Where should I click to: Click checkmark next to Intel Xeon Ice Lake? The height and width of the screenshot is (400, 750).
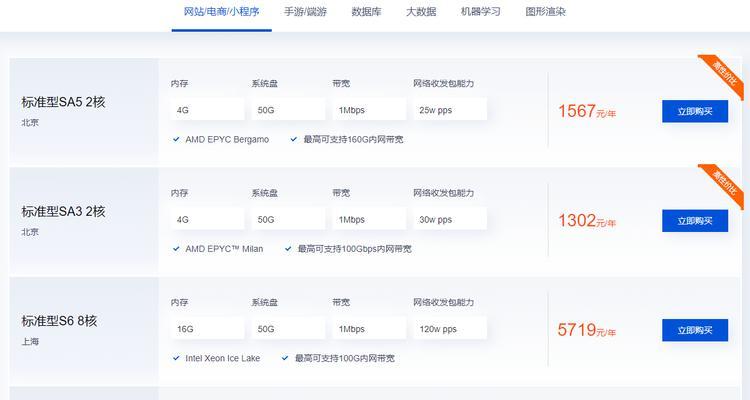[x=176, y=358]
